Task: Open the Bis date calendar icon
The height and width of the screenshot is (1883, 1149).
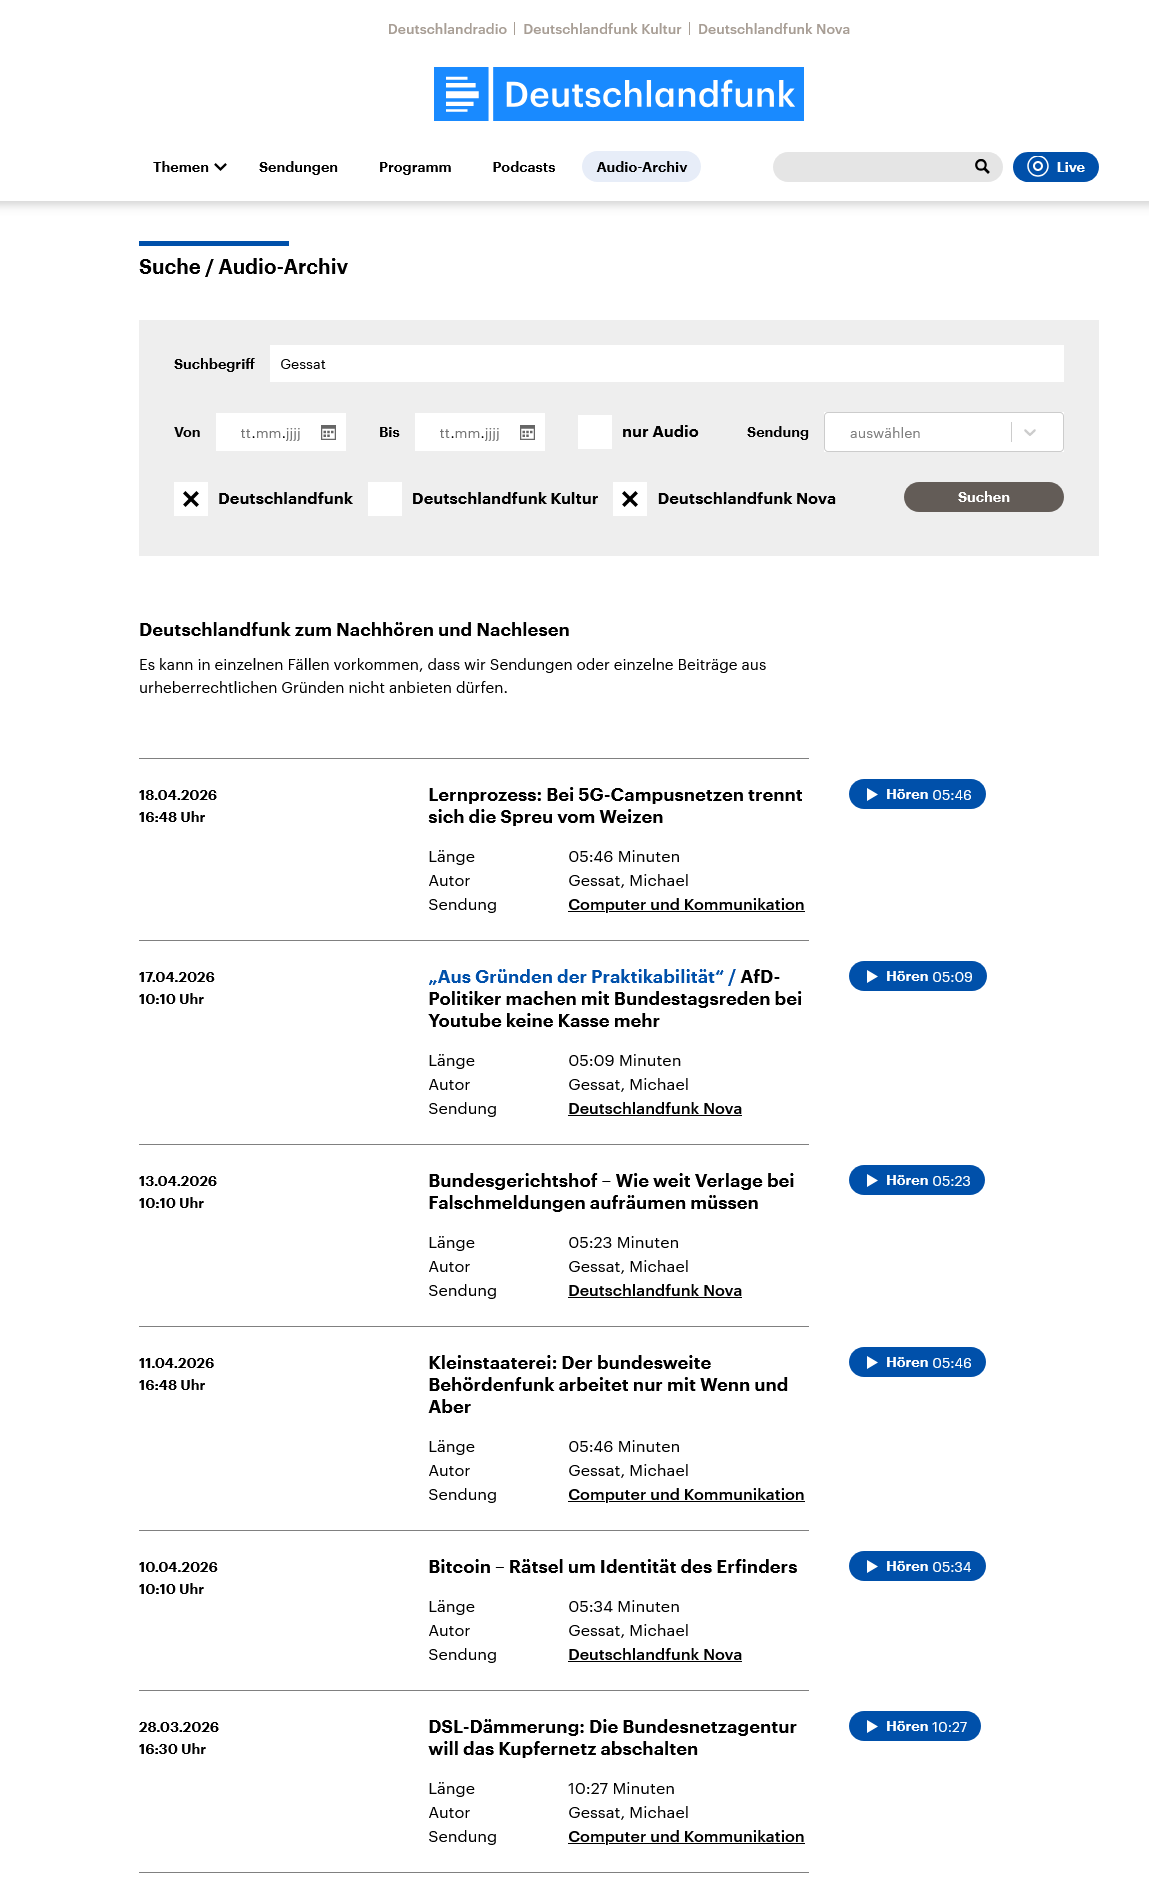Action: click(527, 433)
